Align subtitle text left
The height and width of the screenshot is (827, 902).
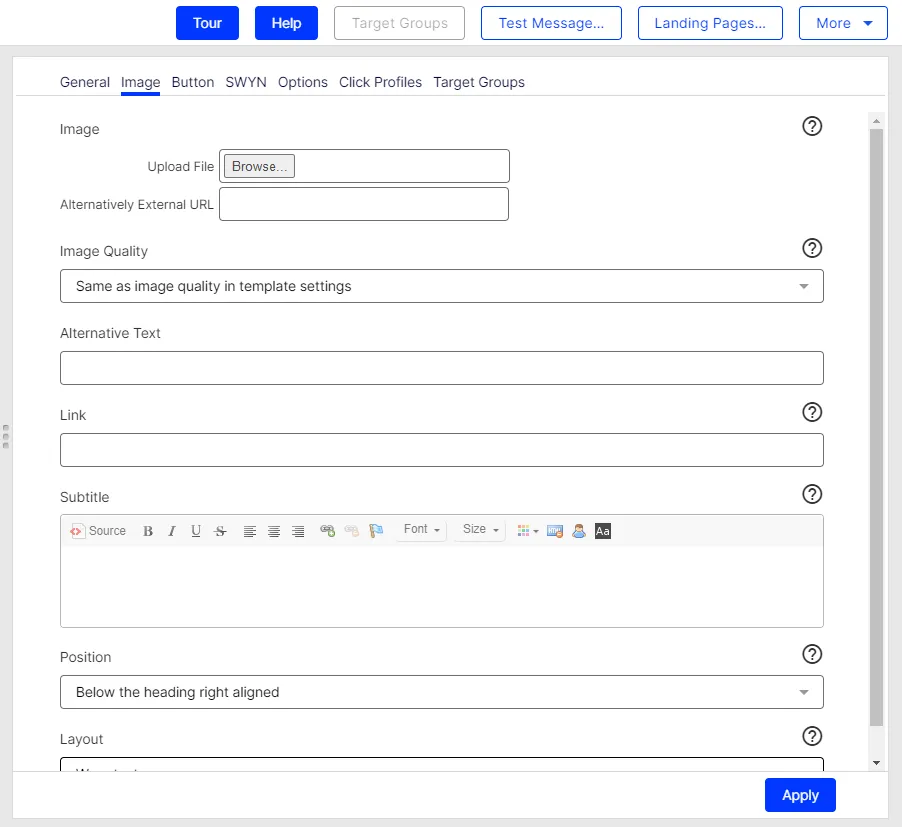[x=250, y=531]
